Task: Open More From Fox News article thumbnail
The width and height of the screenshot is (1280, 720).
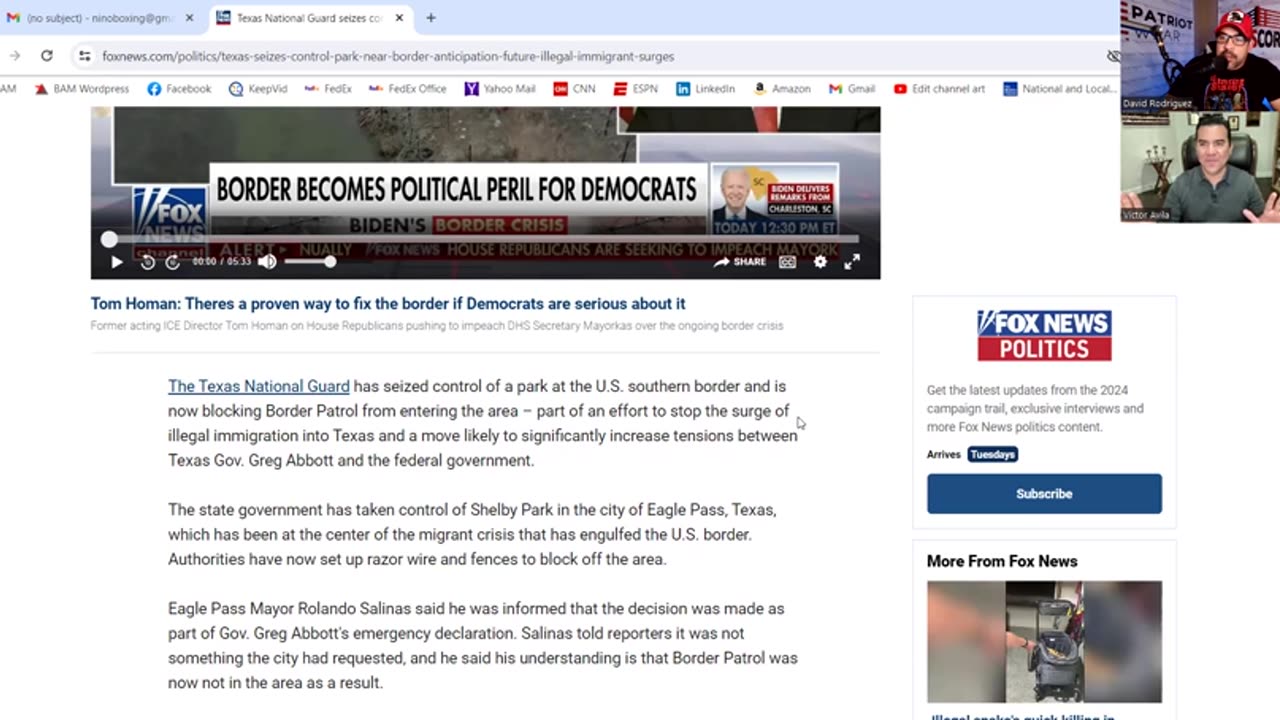Action: click(1044, 642)
